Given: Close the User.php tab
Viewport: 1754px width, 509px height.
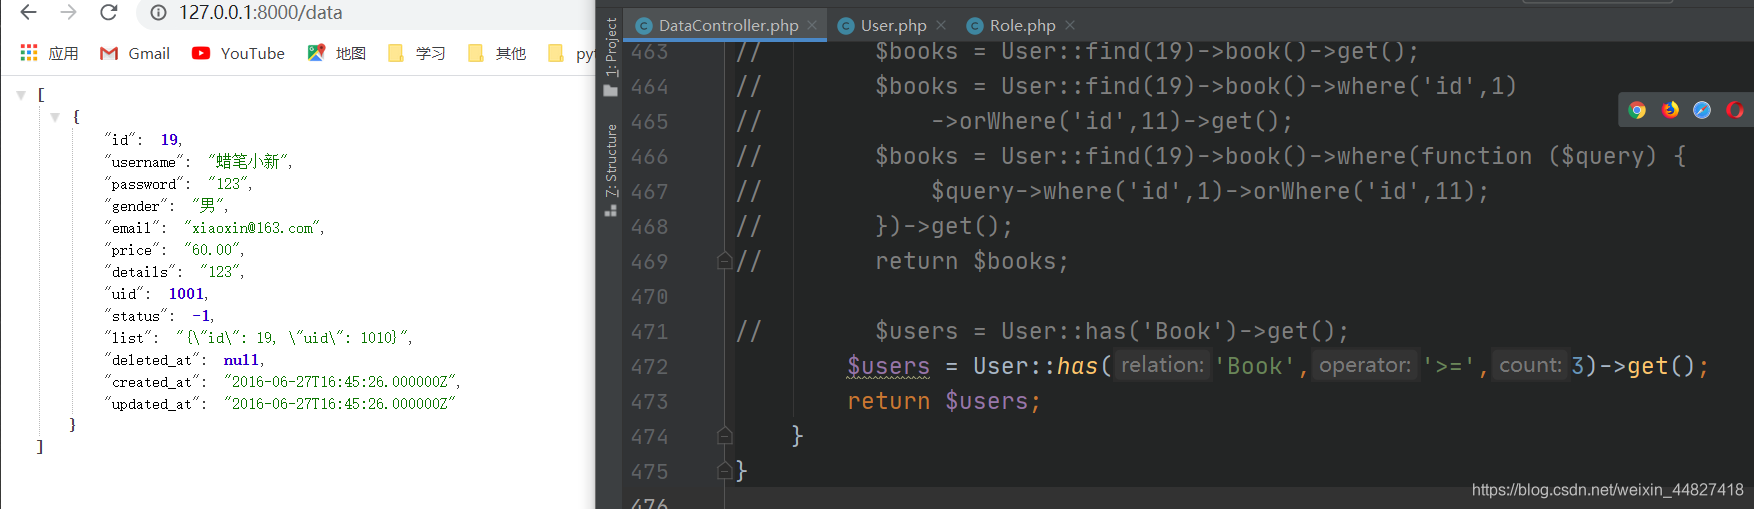Looking at the screenshot, I should click(x=941, y=25).
